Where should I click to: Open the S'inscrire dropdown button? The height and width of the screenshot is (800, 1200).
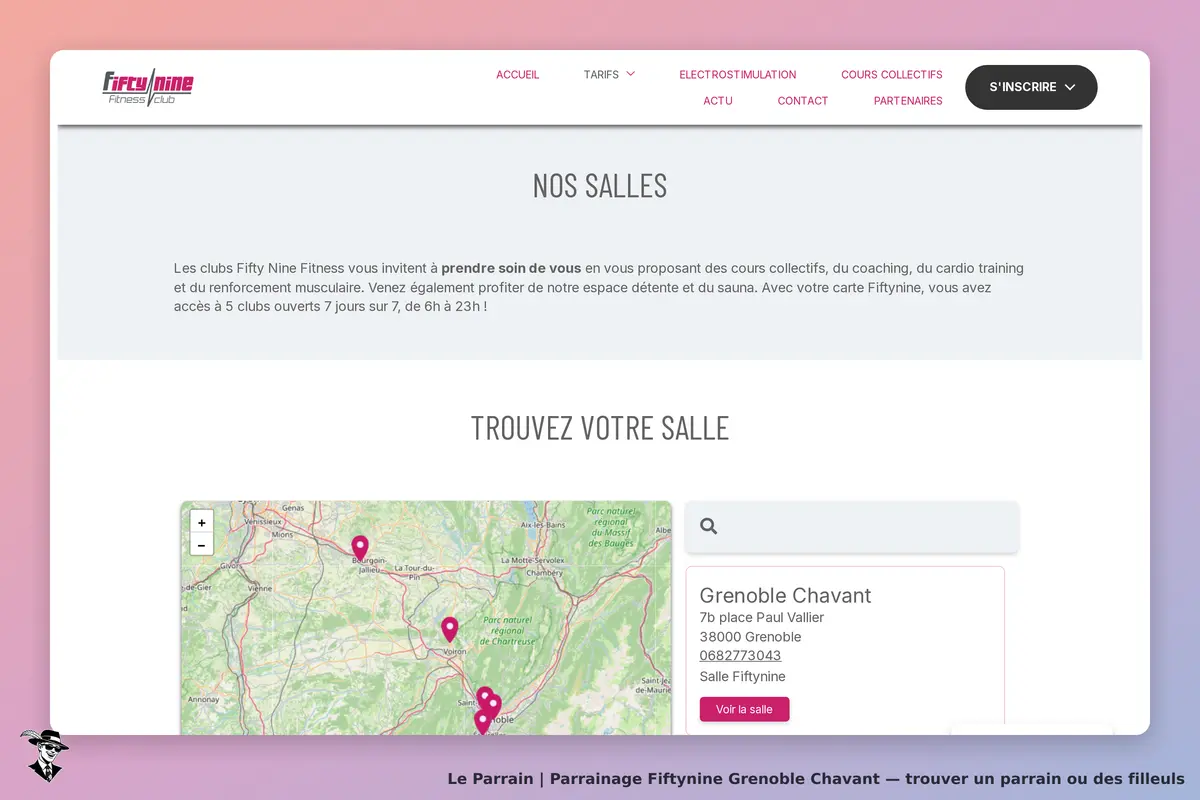click(x=1031, y=87)
